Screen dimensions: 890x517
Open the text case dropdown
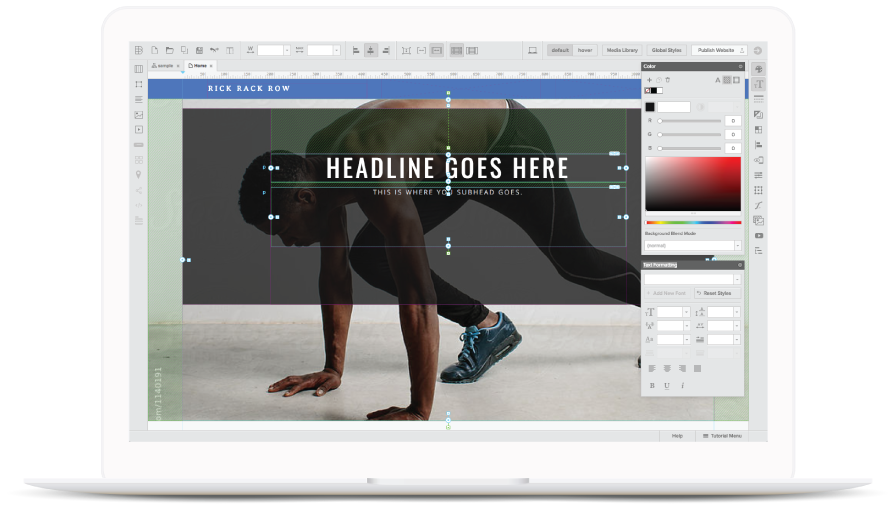pyautogui.click(x=686, y=339)
